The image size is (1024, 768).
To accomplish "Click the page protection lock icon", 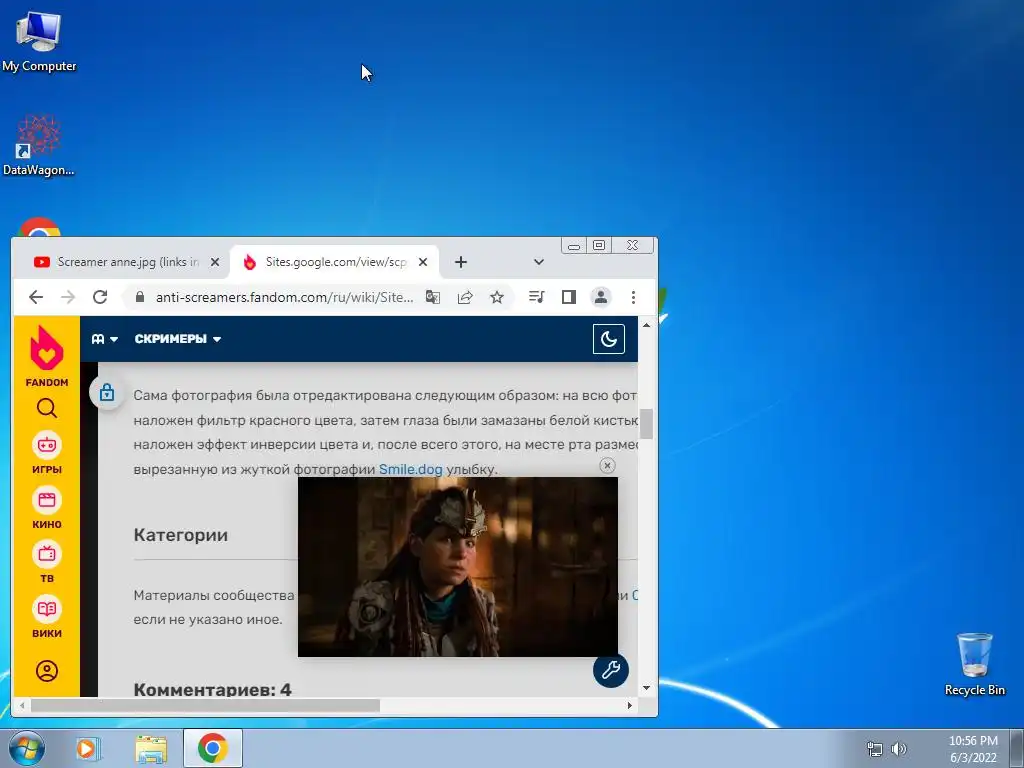I will [107, 392].
